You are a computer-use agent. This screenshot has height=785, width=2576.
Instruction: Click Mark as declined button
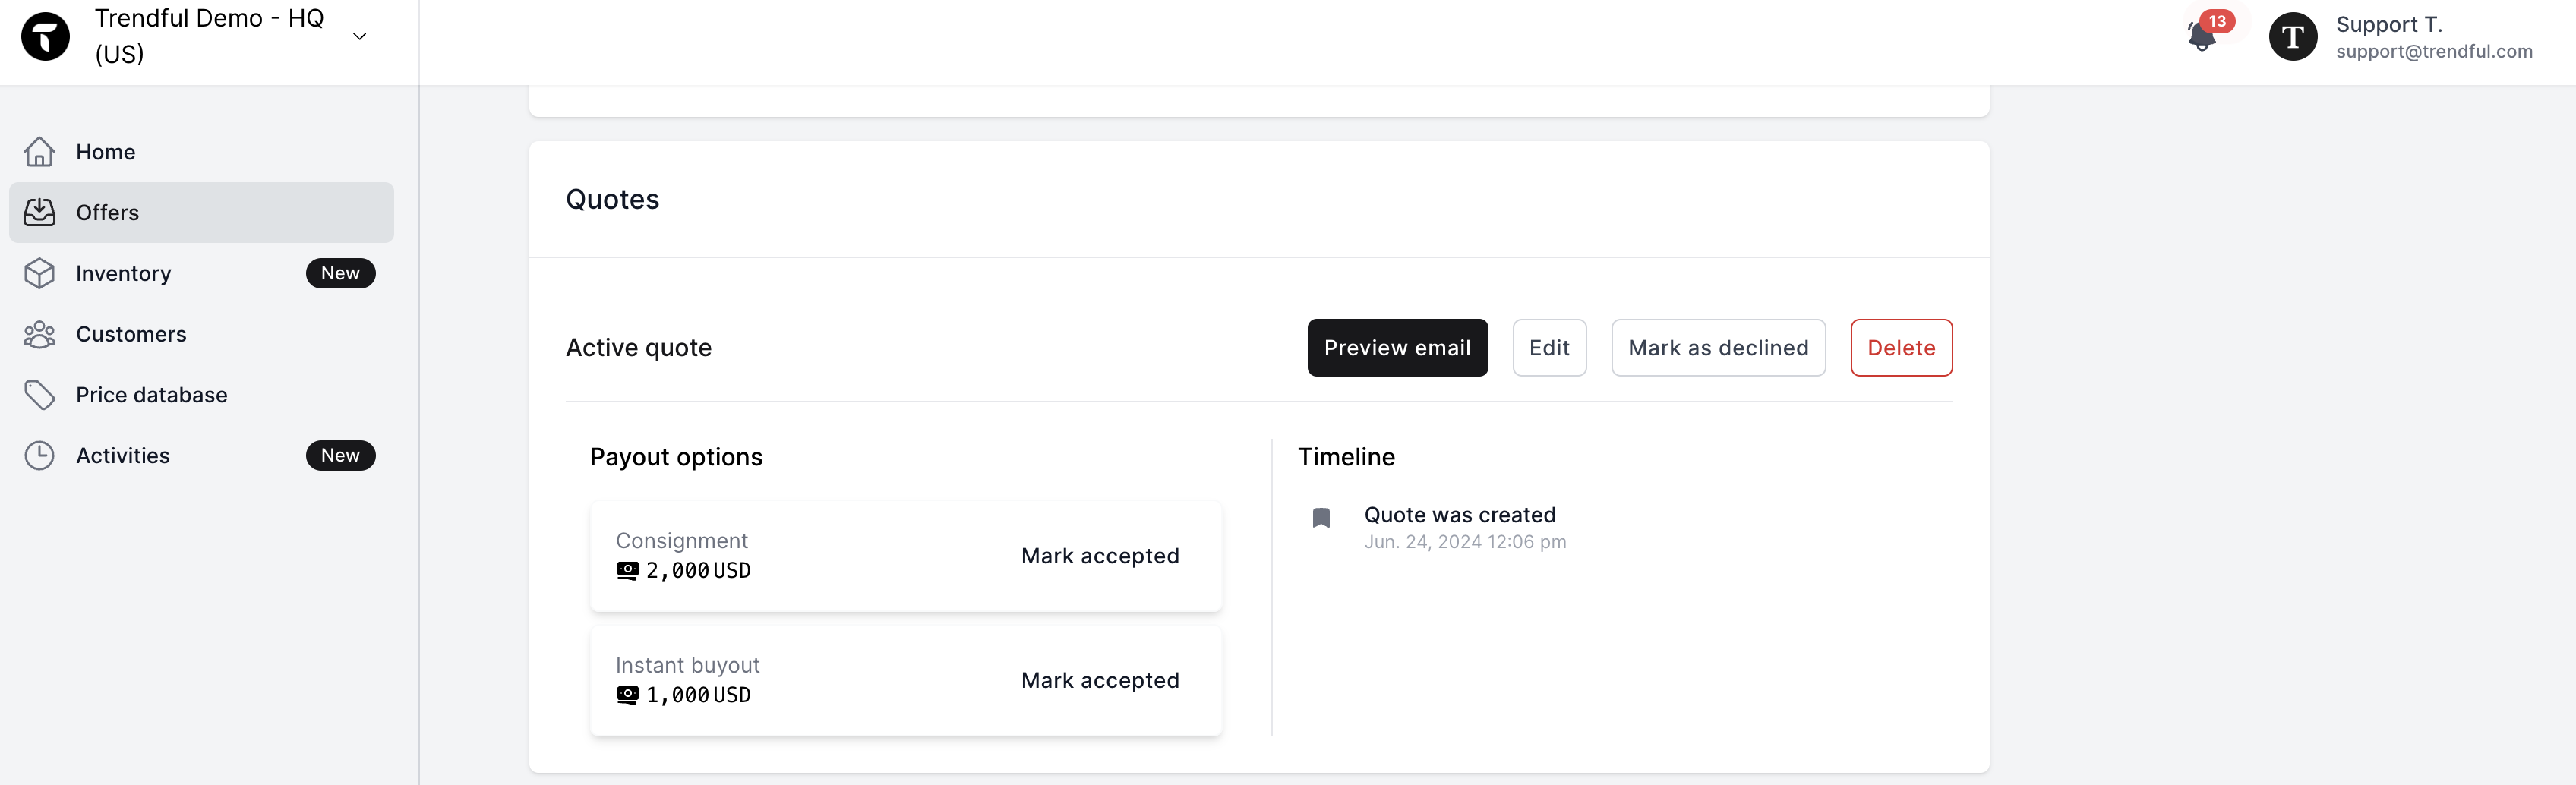[x=1718, y=348]
